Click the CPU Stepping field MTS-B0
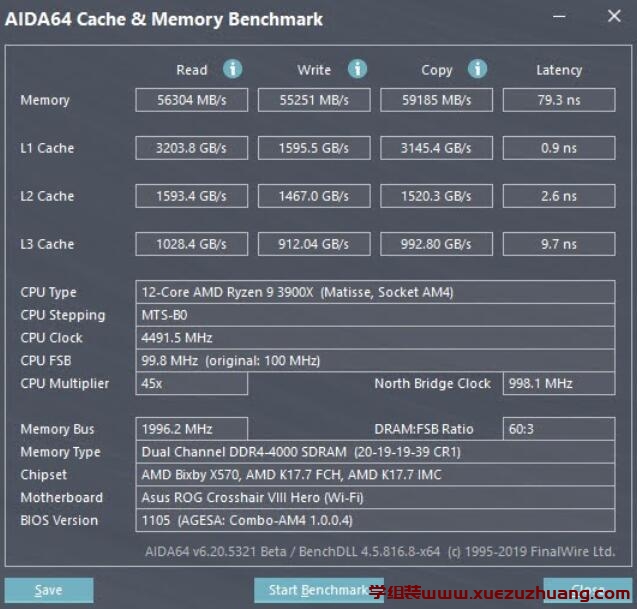Viewport: 637px width, 609px height. 375,315
